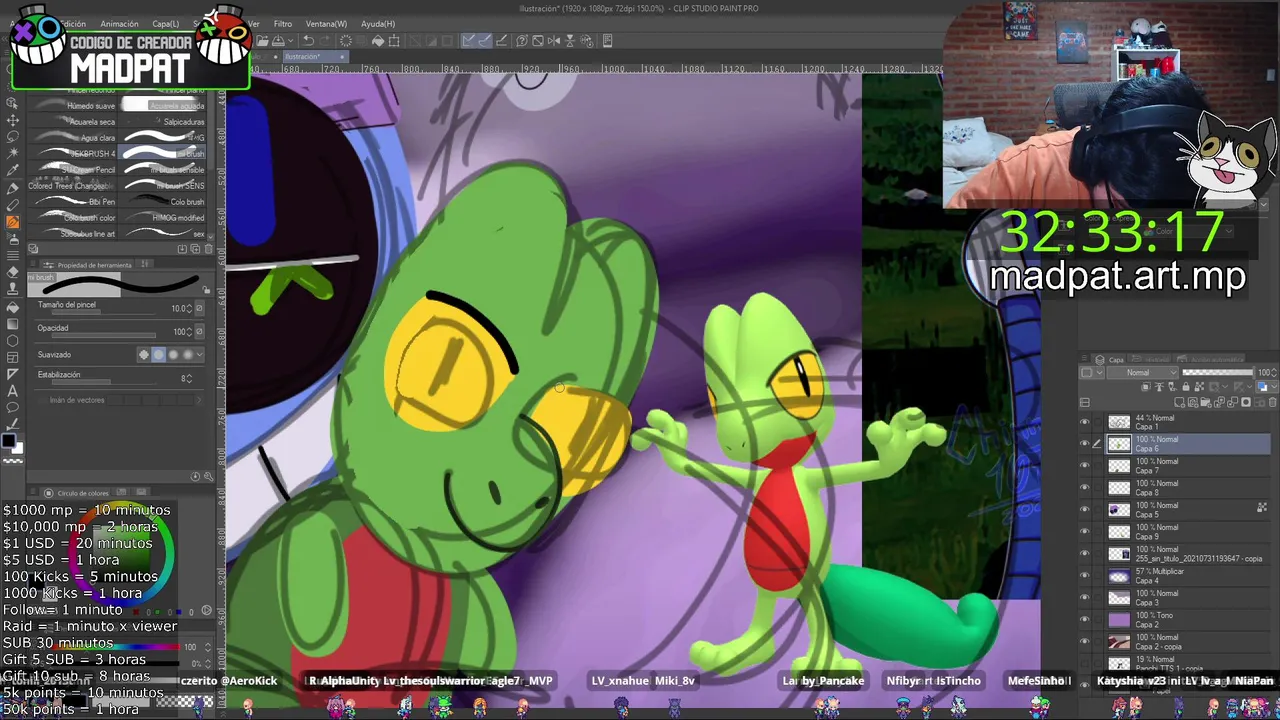The image size is (1280, 720).
Task: Hide the Capa 8 layer
Action: (1084, 488)
